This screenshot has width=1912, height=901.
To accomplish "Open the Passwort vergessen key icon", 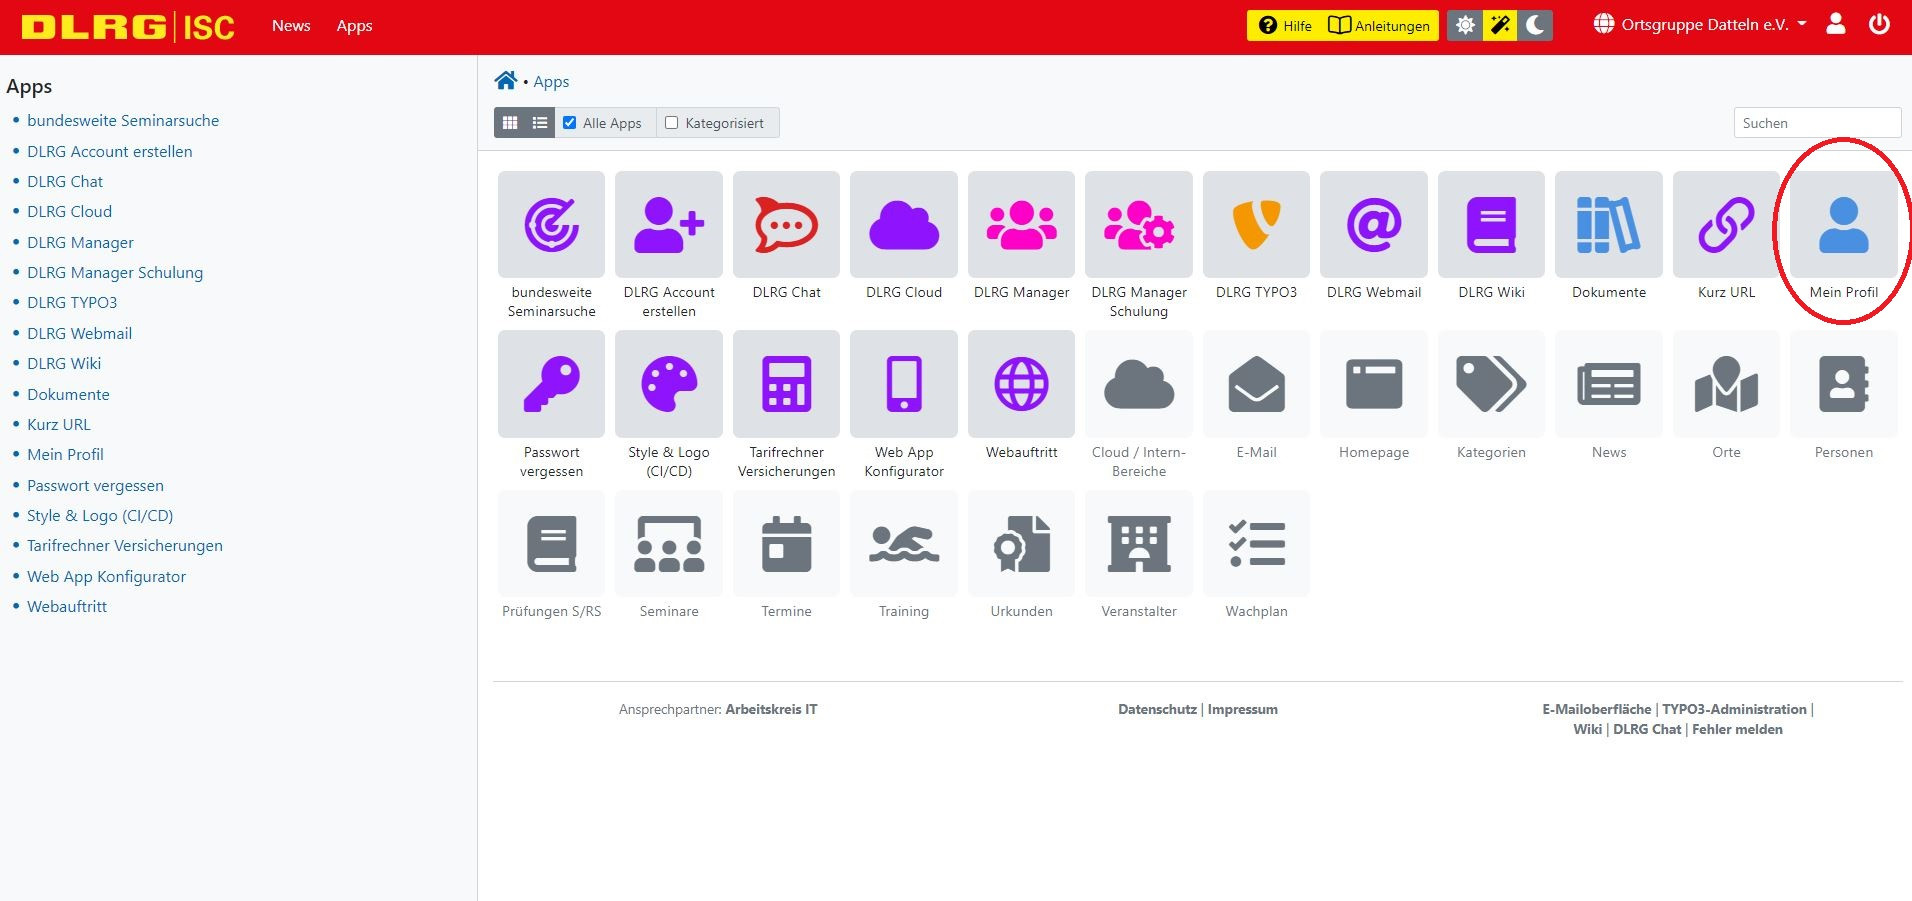I will (551, 384).
